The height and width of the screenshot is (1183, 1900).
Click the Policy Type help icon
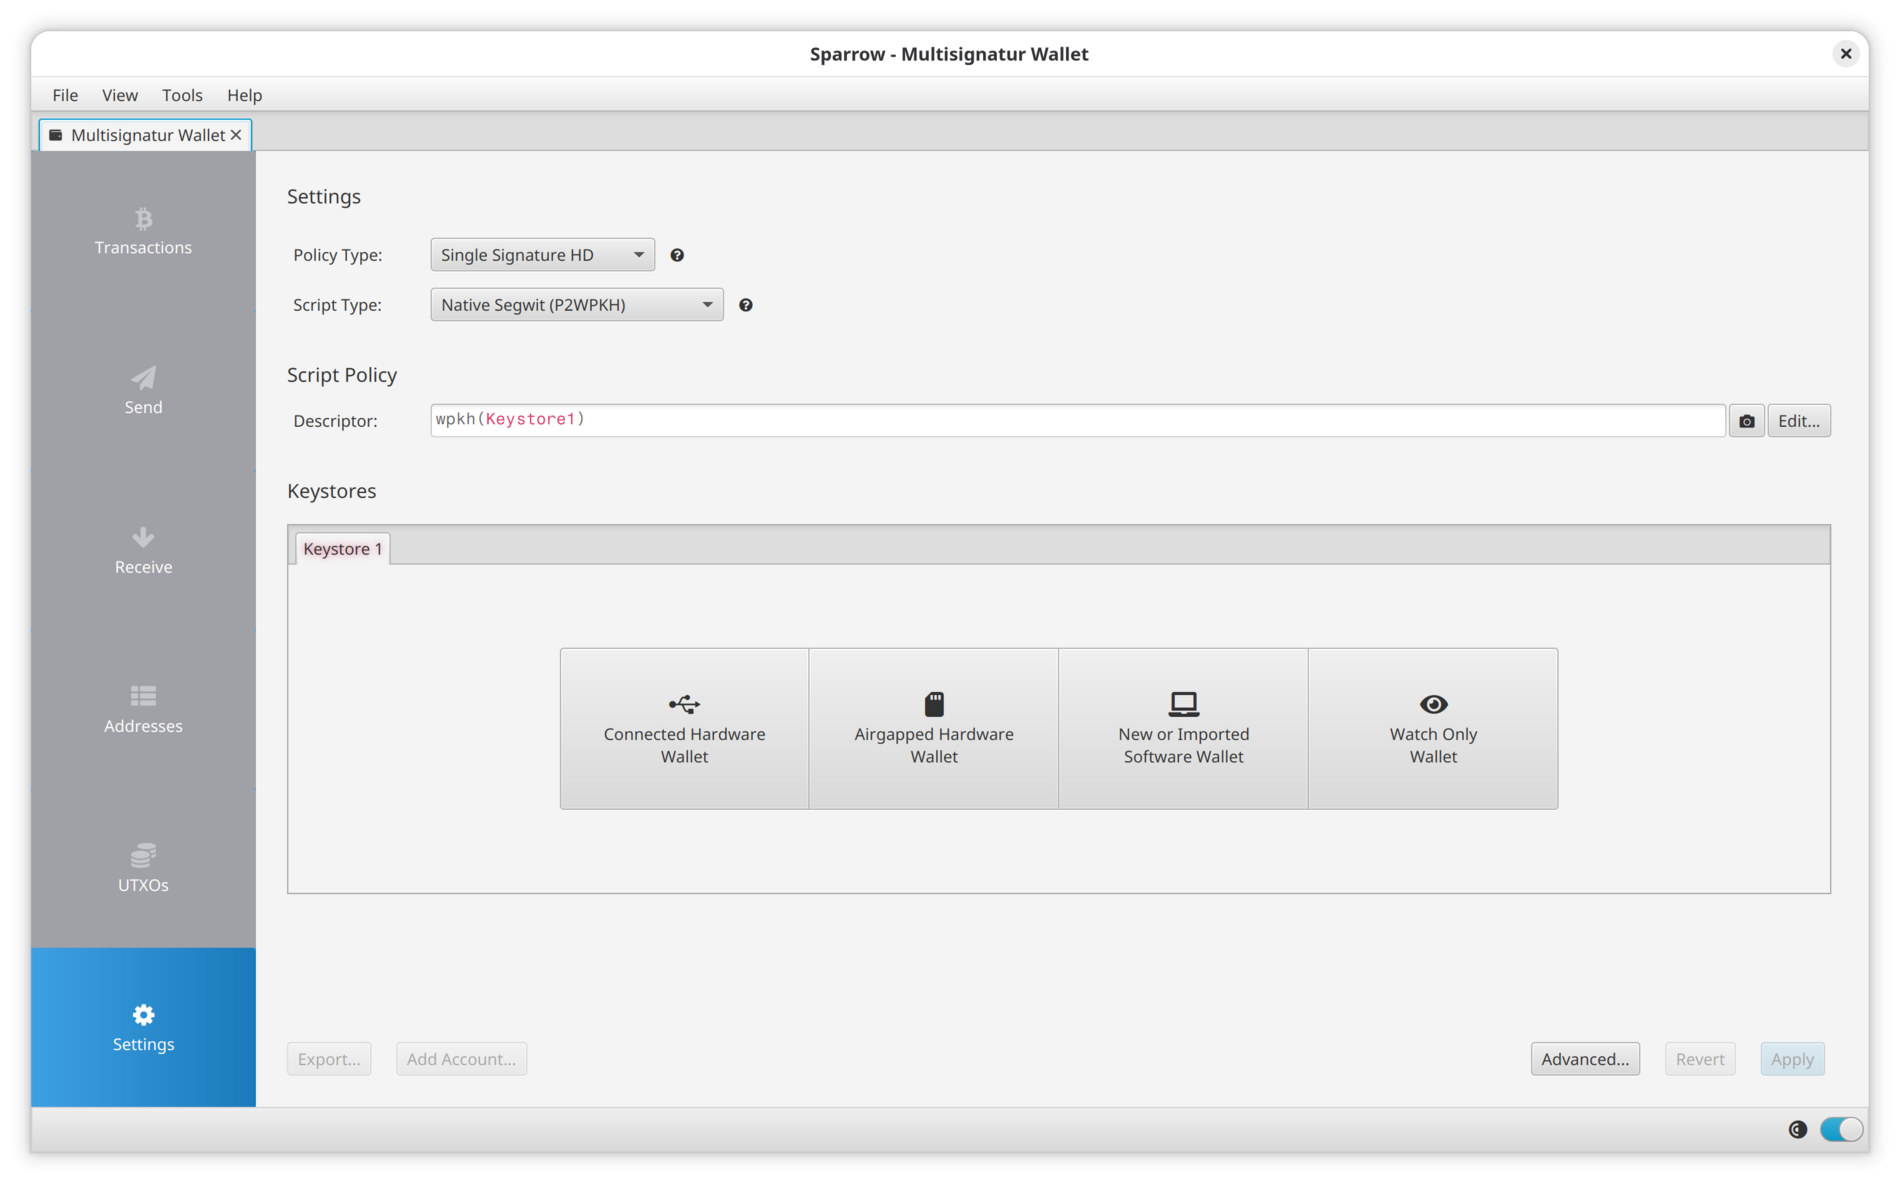[x=677, y=255]
